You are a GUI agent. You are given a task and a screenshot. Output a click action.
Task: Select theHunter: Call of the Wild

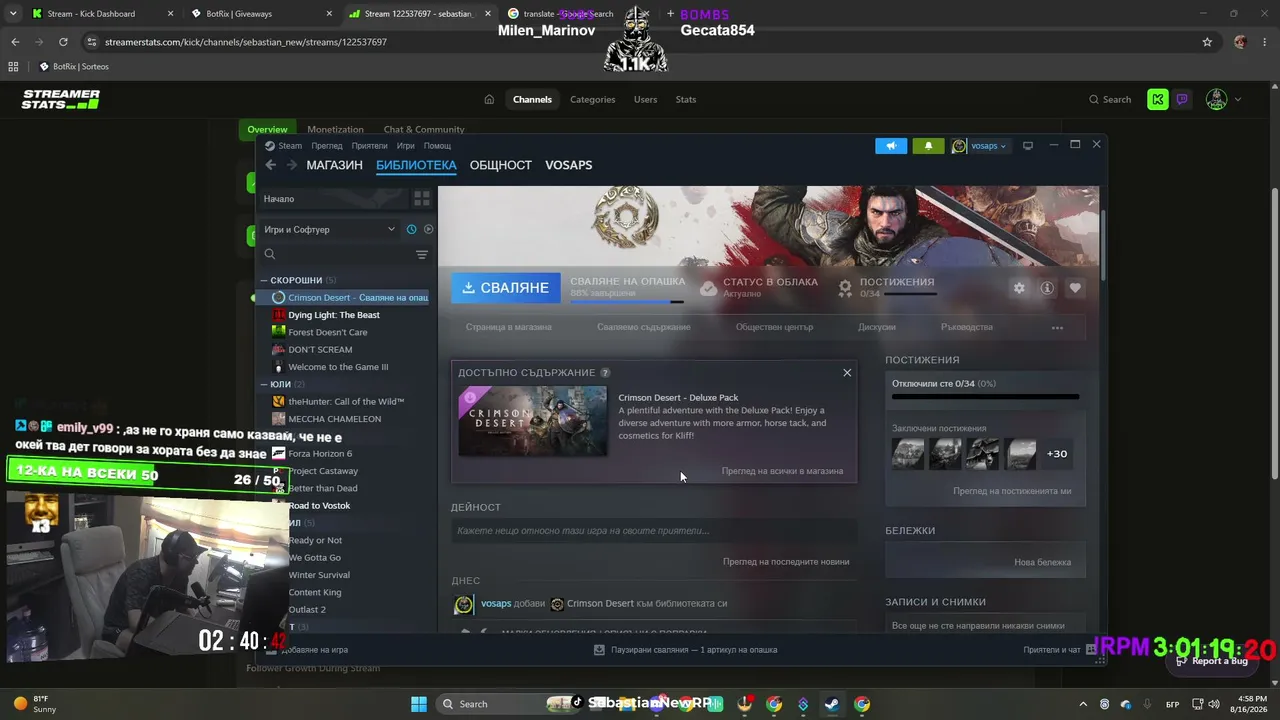(346, 401)
